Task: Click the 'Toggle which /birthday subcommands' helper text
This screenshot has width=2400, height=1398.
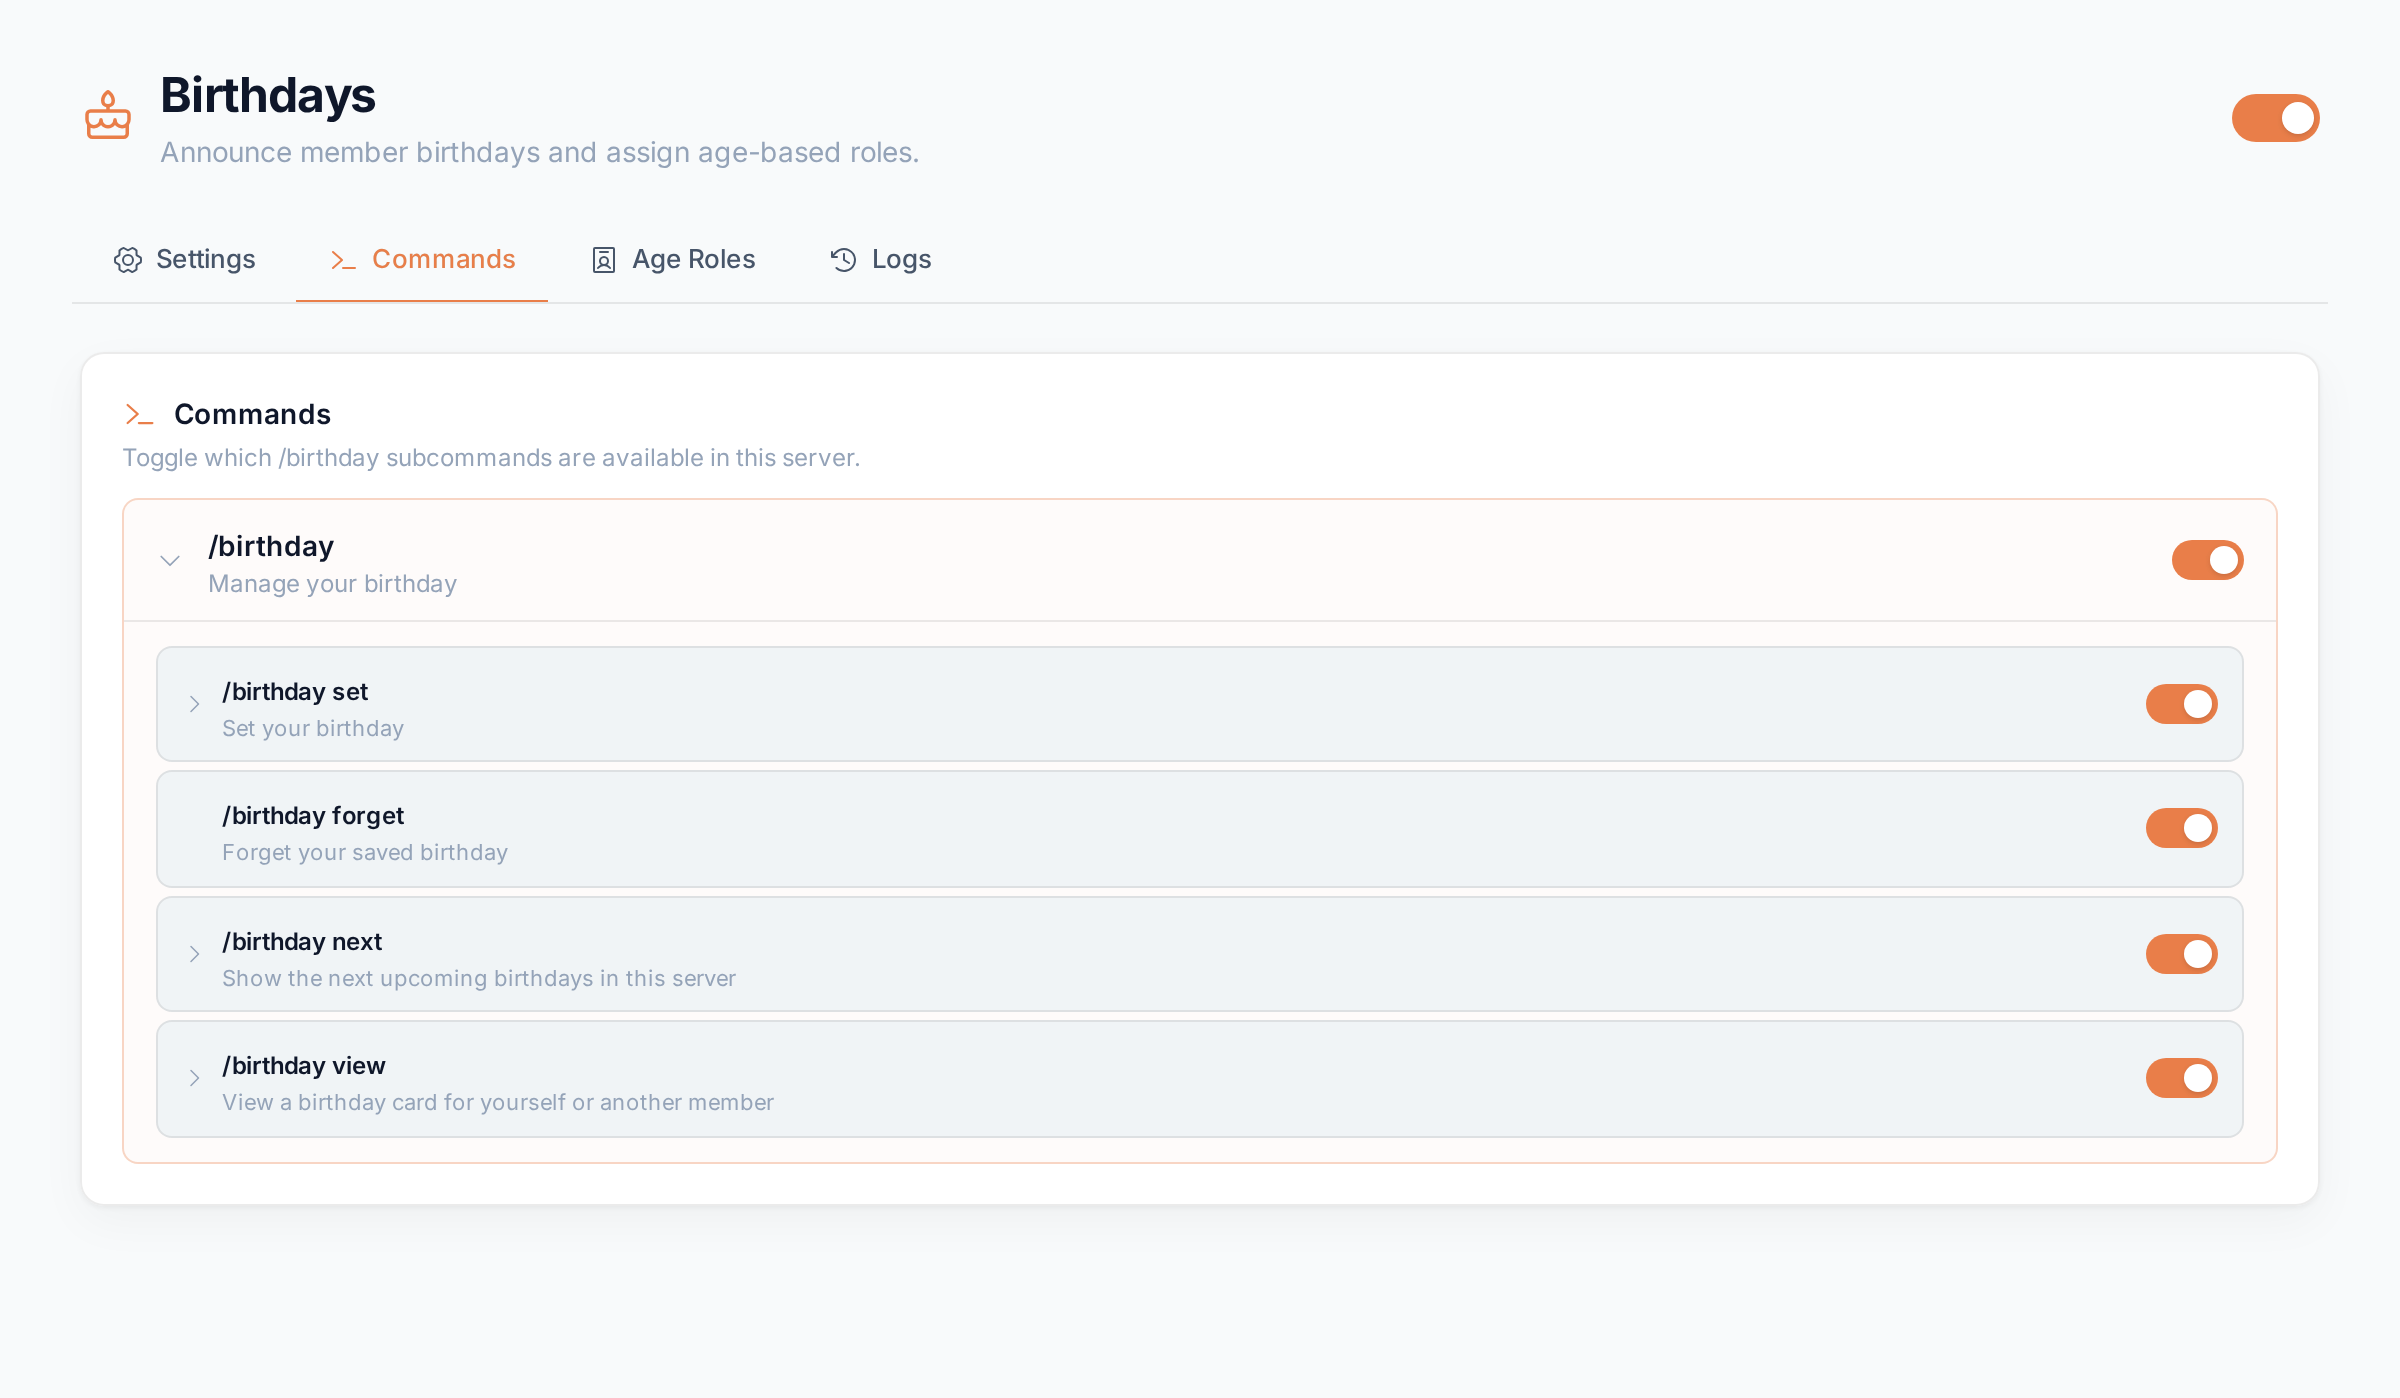Action: tap(491, 458)
